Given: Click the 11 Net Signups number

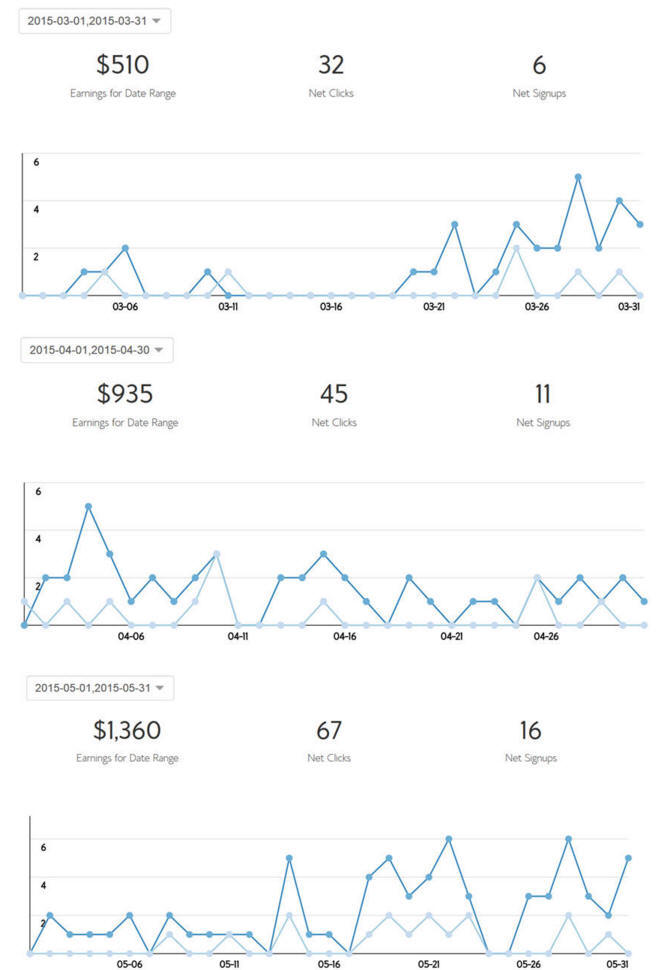Looking at the screenshot, I should pyautogui.click(x=543, y=394).
